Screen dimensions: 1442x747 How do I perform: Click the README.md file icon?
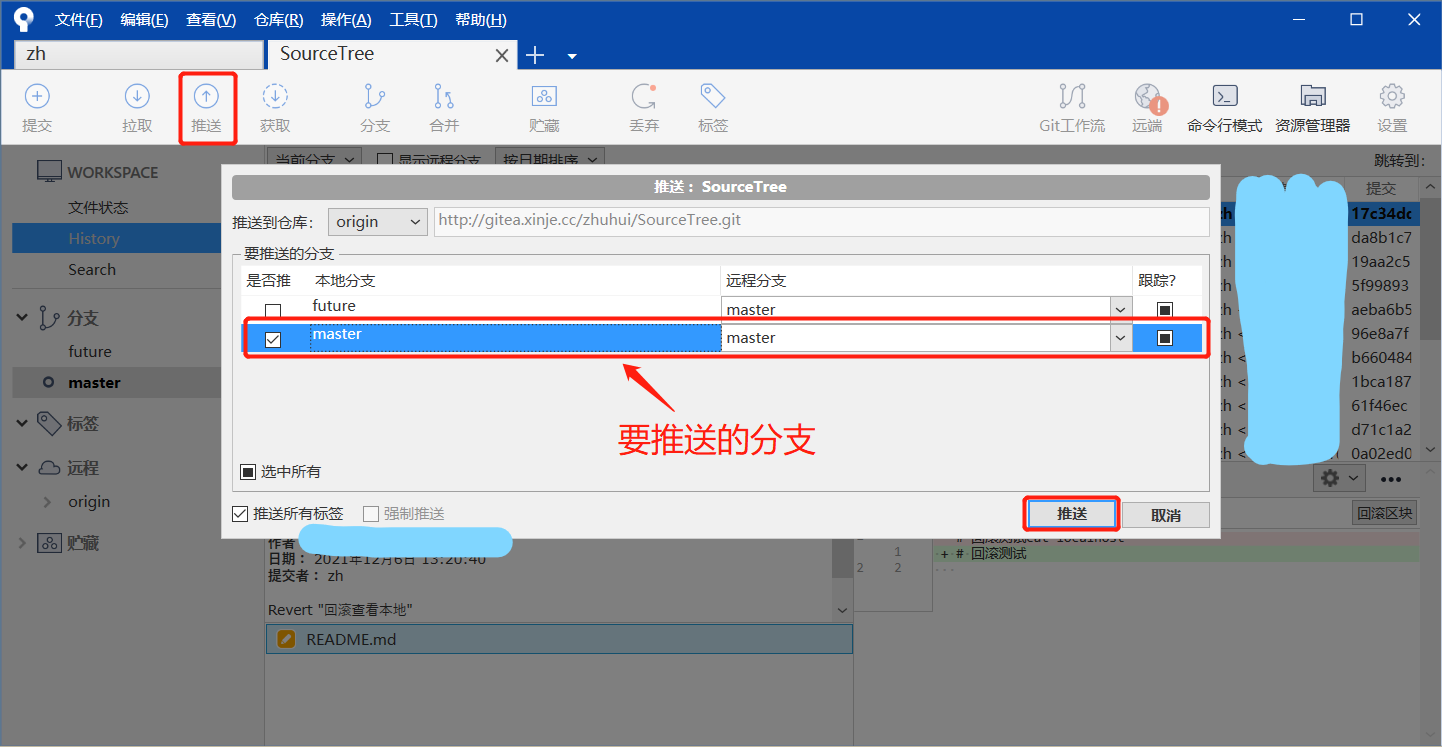pyautogui.click(x=286, y=639)
